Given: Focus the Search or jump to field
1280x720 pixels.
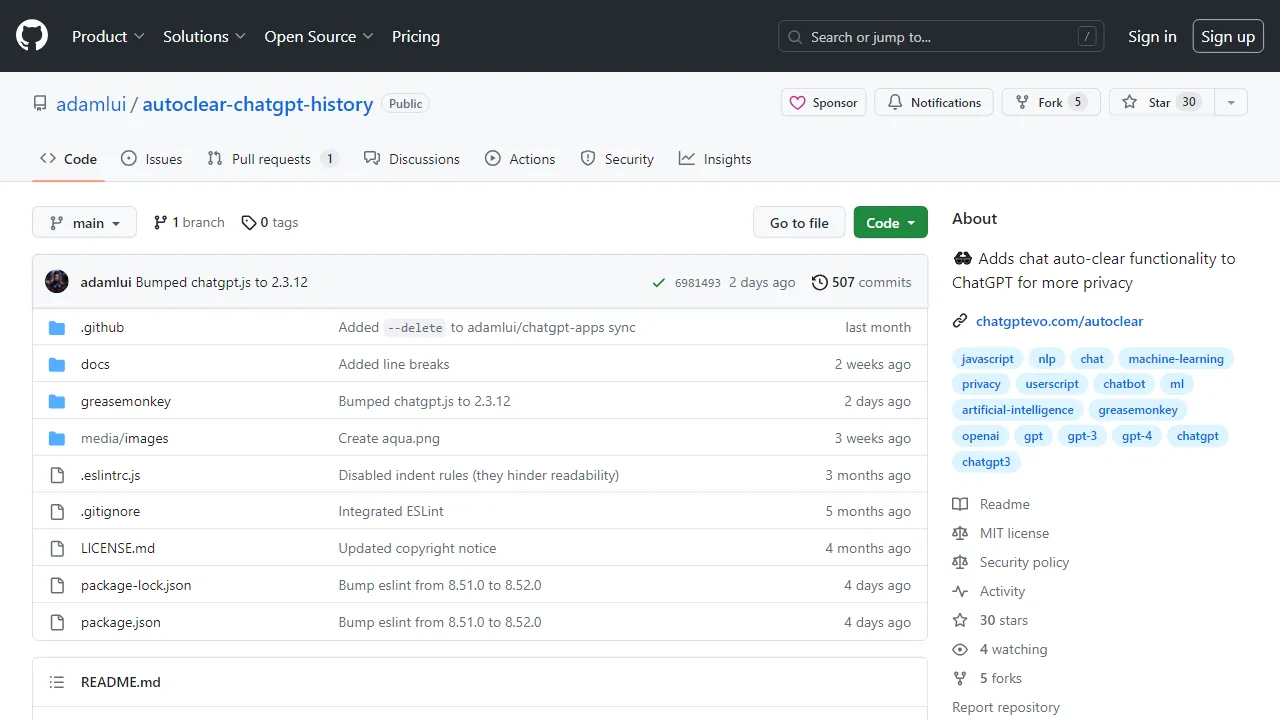Looking at the screenshot, I should point(941,36).
